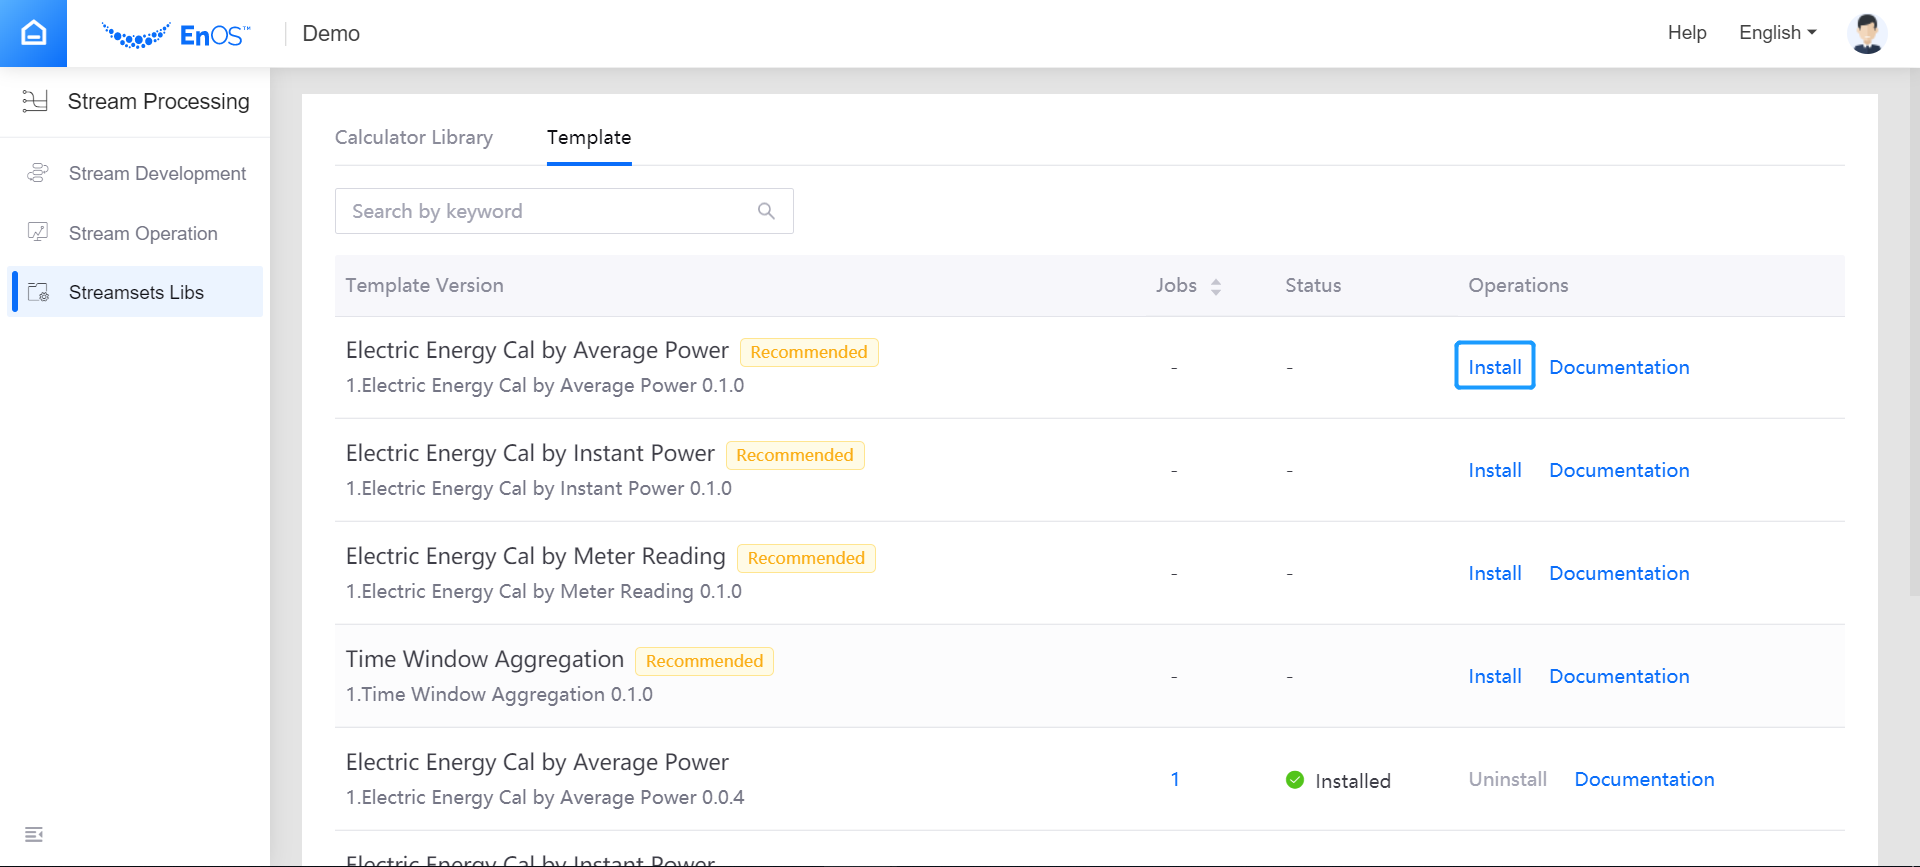Screen dimensions: 1920x867
Task: Install the Time Window Aggregation template
Action: (1494, 676)
